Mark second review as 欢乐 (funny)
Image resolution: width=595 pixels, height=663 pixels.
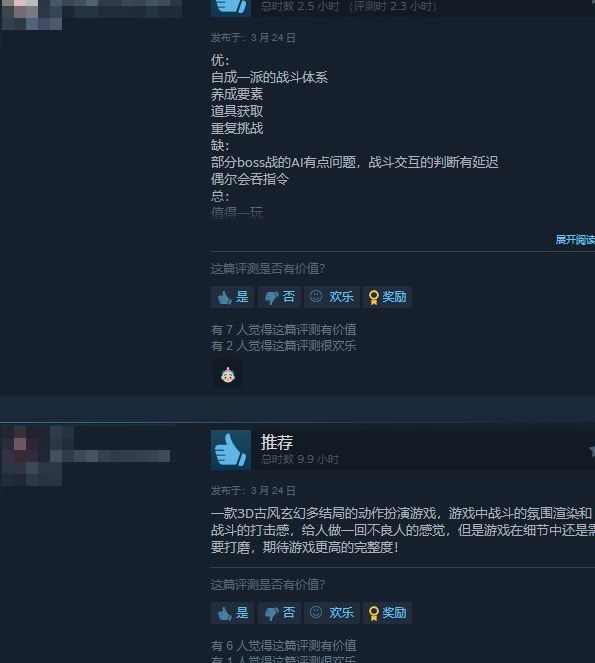(x=332, y=613)
